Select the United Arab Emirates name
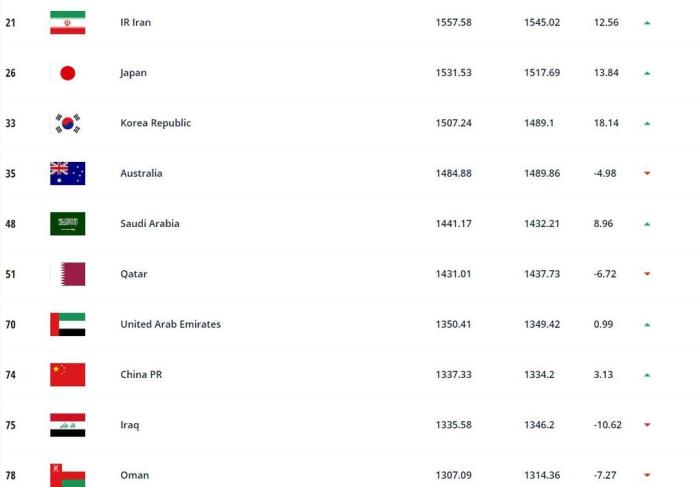The width and height of the screenshot is (700, 487). [170, 324]
